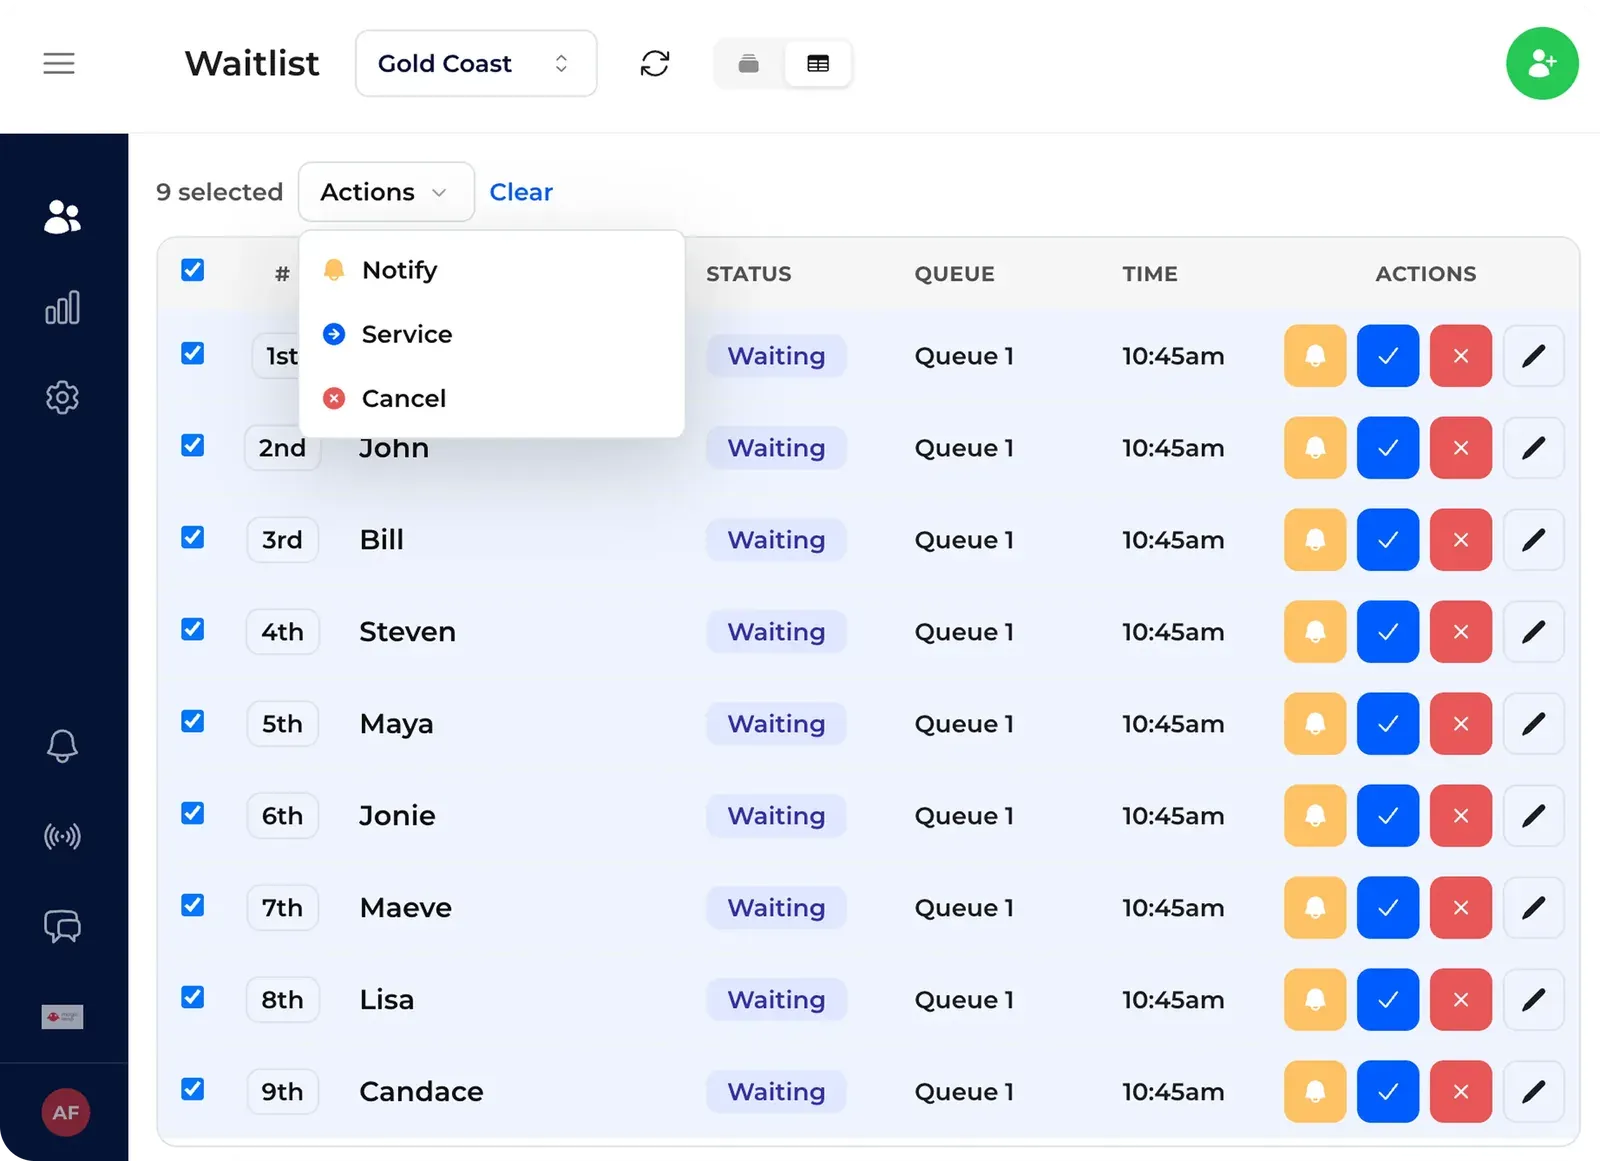
Task: Choose Notify from the Actions menu
Action: click(x=491, y=270)
